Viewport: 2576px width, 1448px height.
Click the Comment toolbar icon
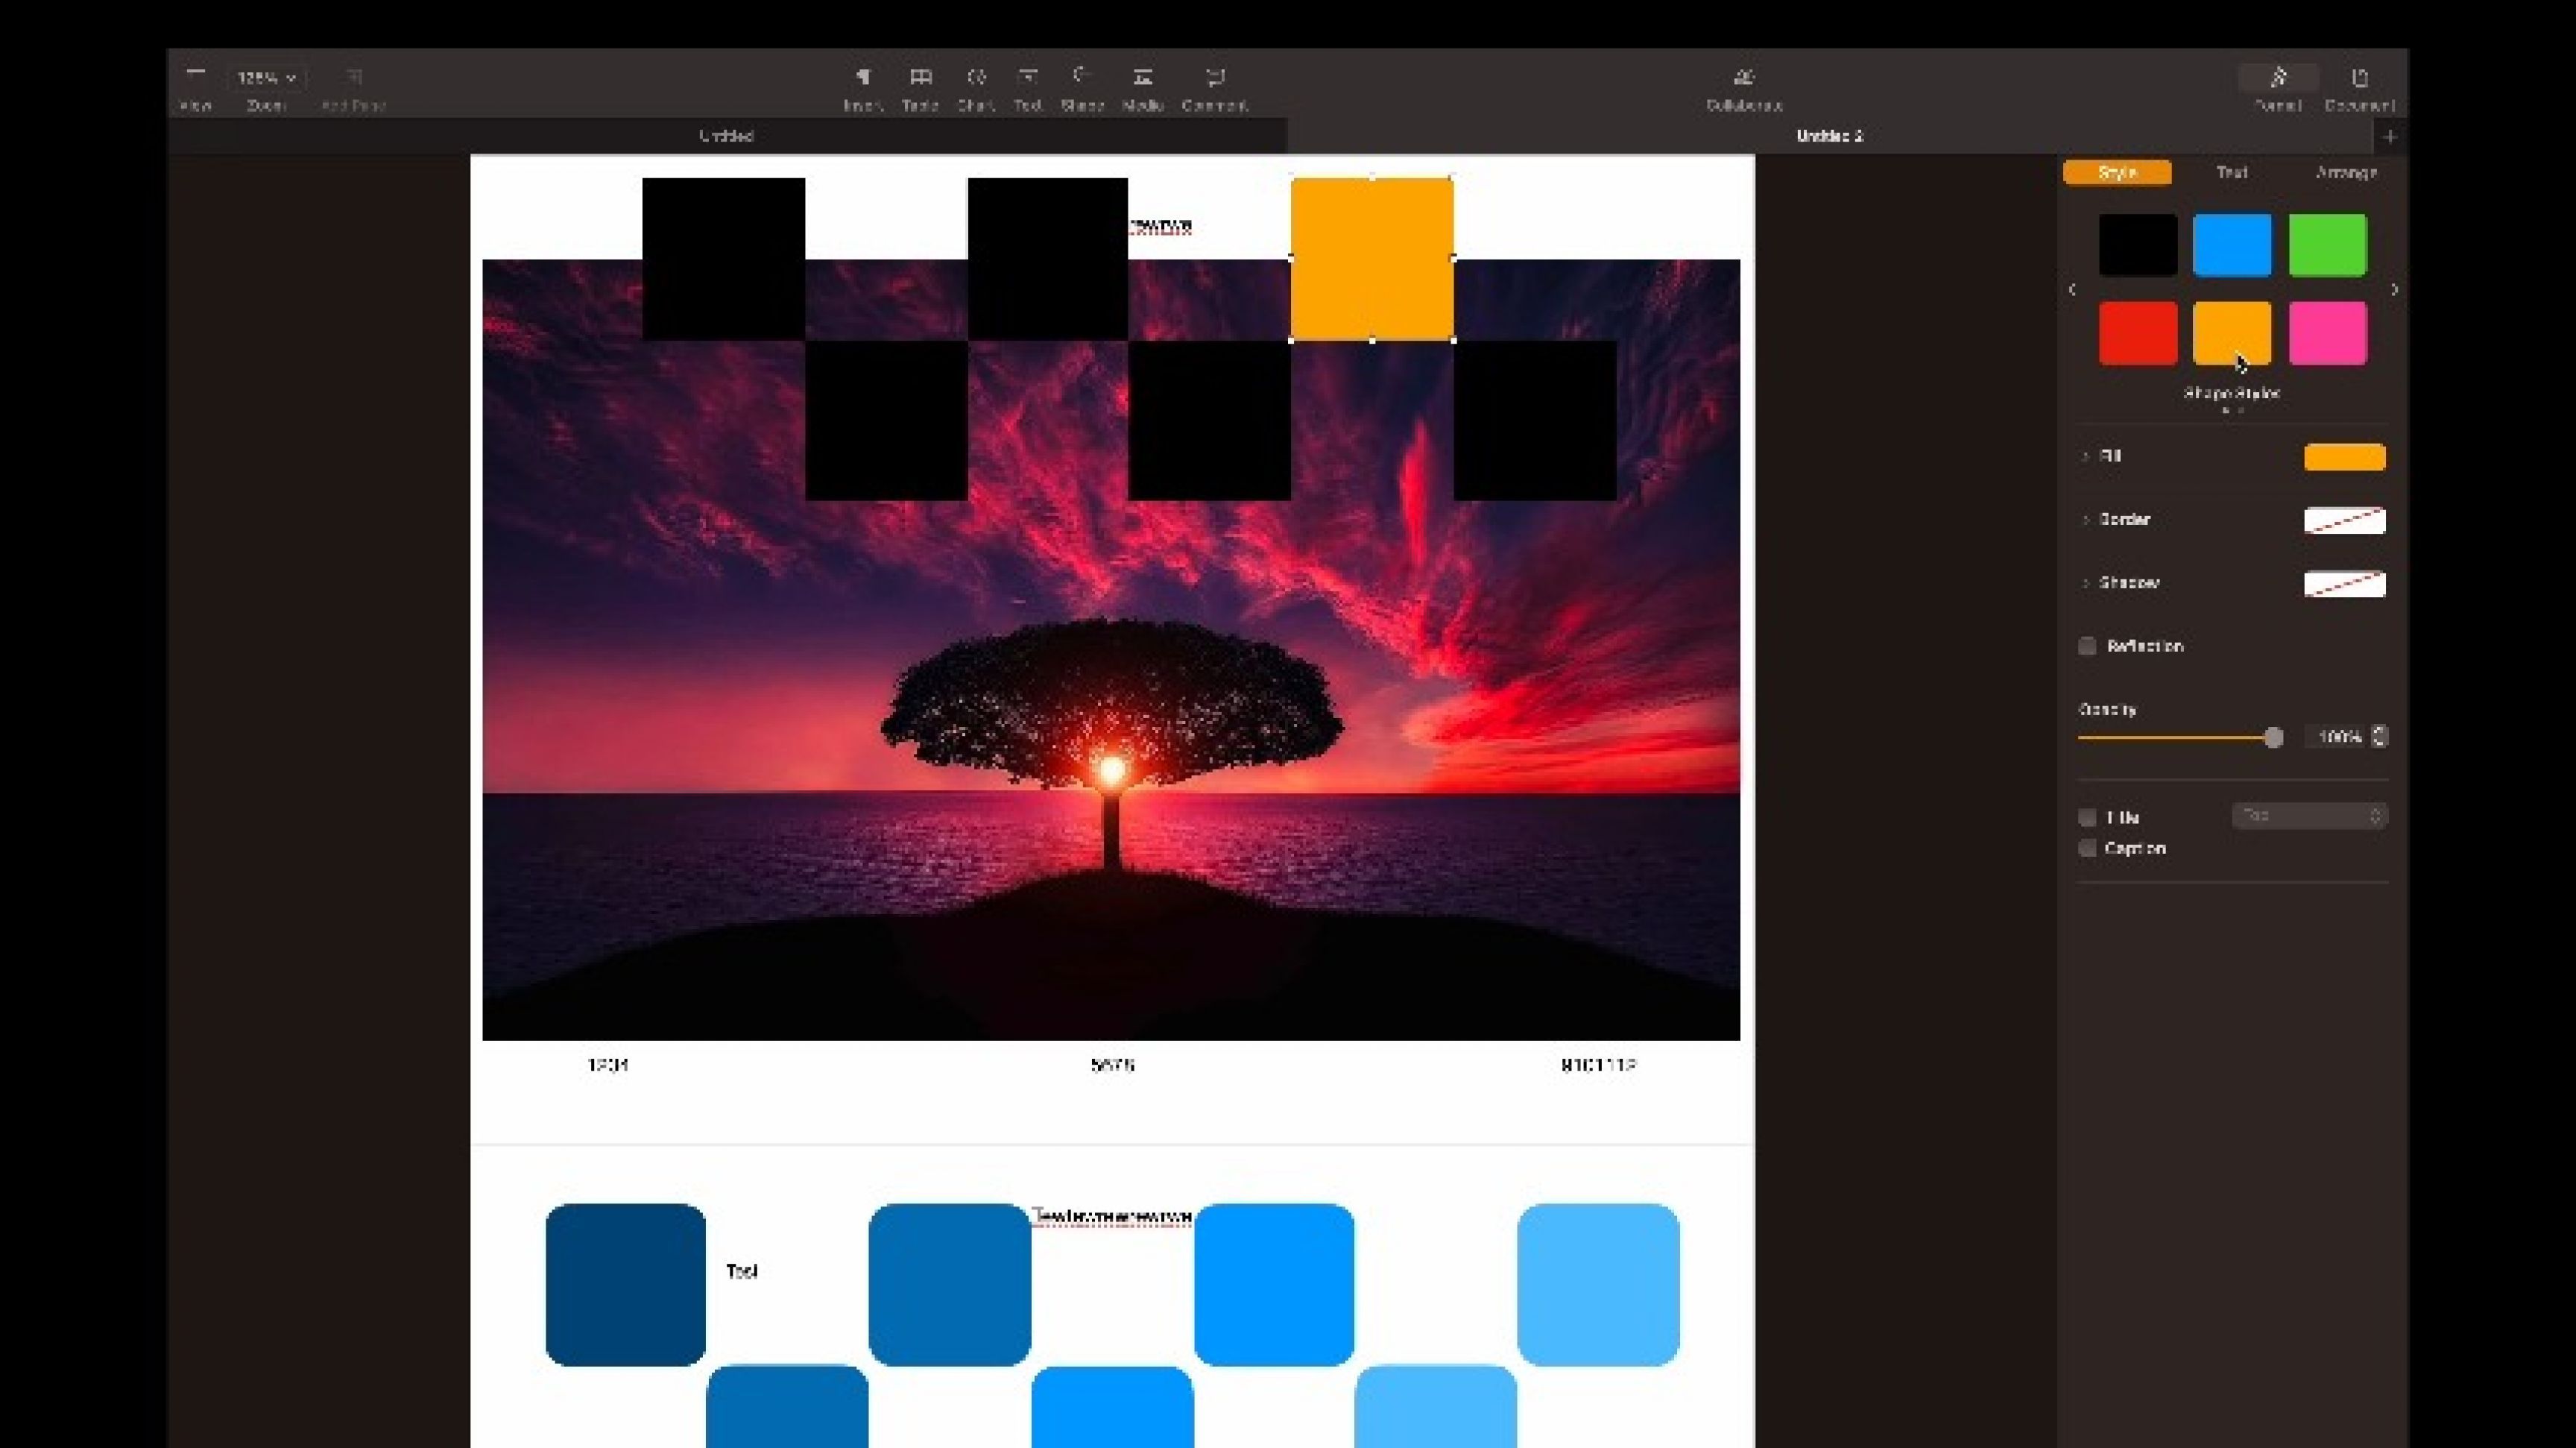(x=1215, y=77)
